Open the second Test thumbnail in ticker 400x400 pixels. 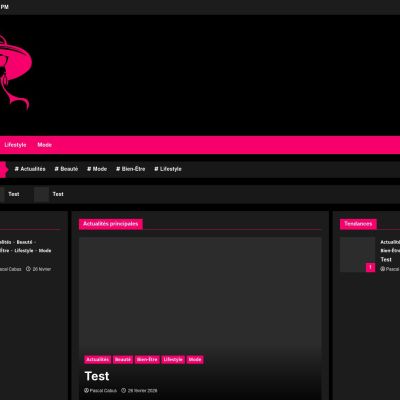[42, 194]
